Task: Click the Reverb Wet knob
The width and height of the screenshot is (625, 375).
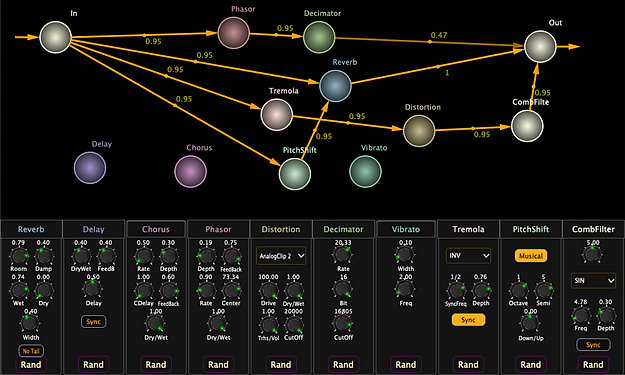Action: click(19, 290)
